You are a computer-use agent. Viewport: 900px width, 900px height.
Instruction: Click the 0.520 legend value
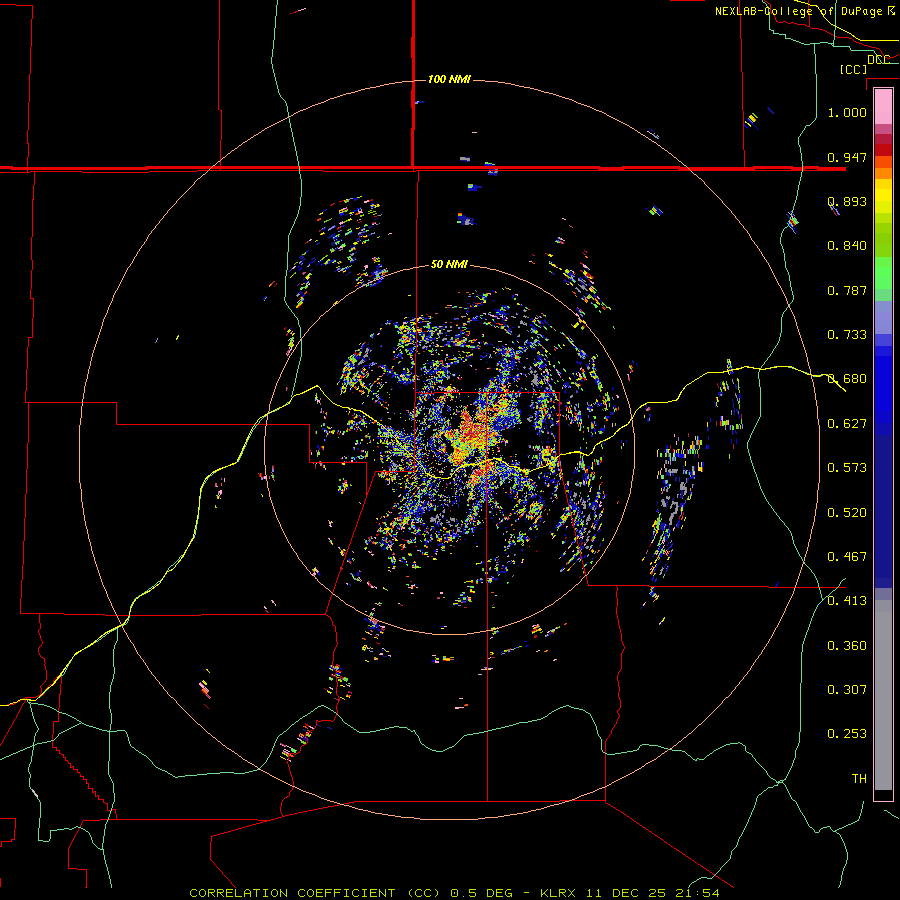point(847,513)
